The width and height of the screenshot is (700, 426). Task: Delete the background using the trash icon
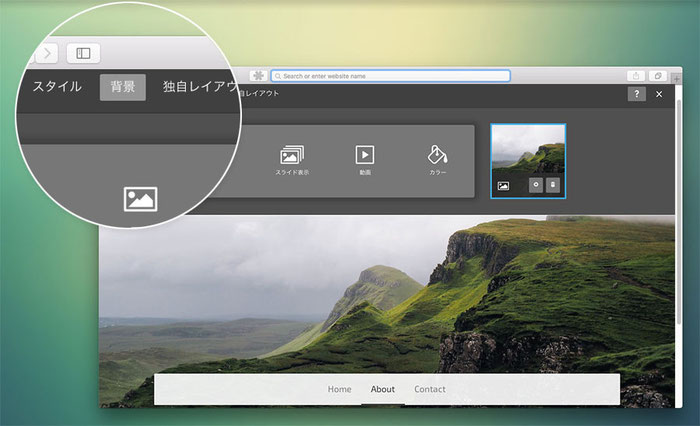553,185
